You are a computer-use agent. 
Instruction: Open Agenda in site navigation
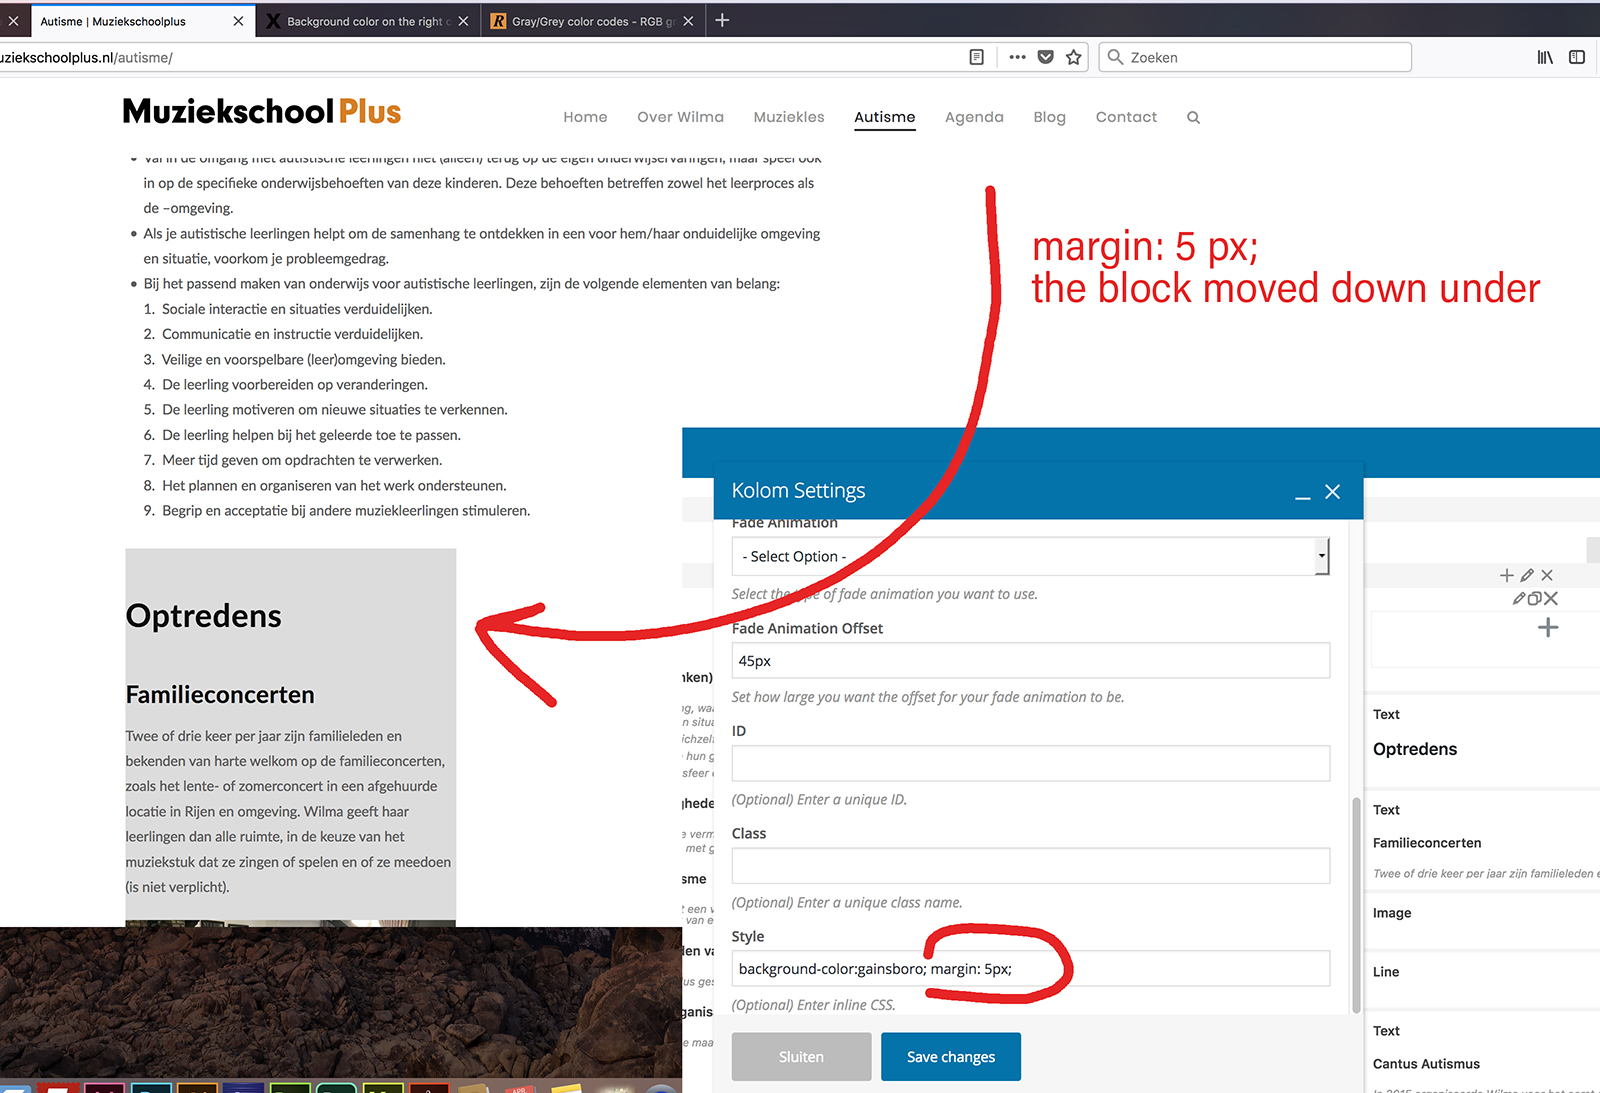coord(974,117)
